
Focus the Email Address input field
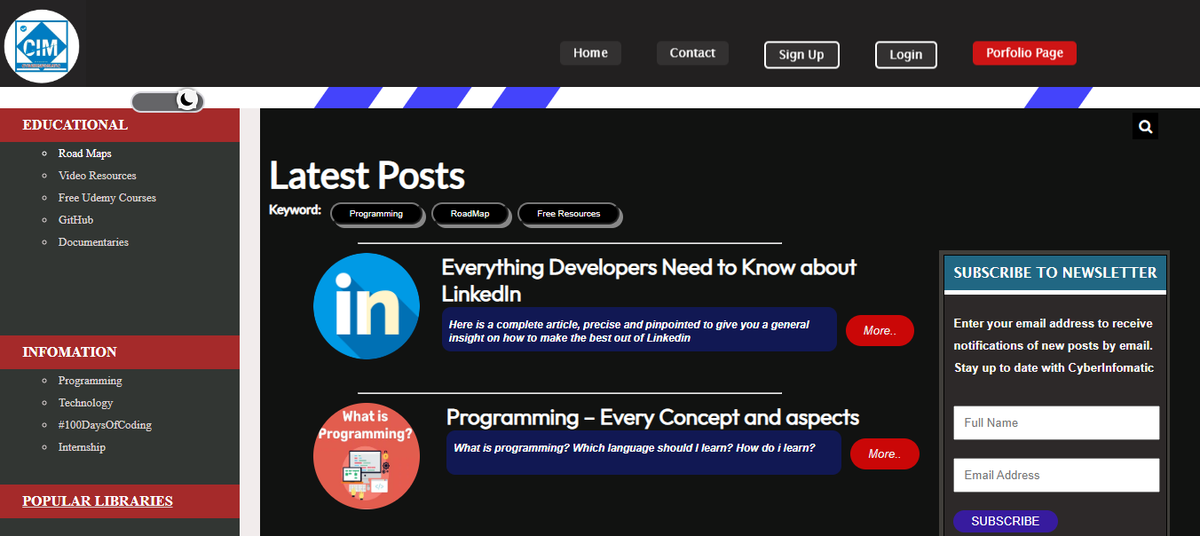tap(1056, 475)
